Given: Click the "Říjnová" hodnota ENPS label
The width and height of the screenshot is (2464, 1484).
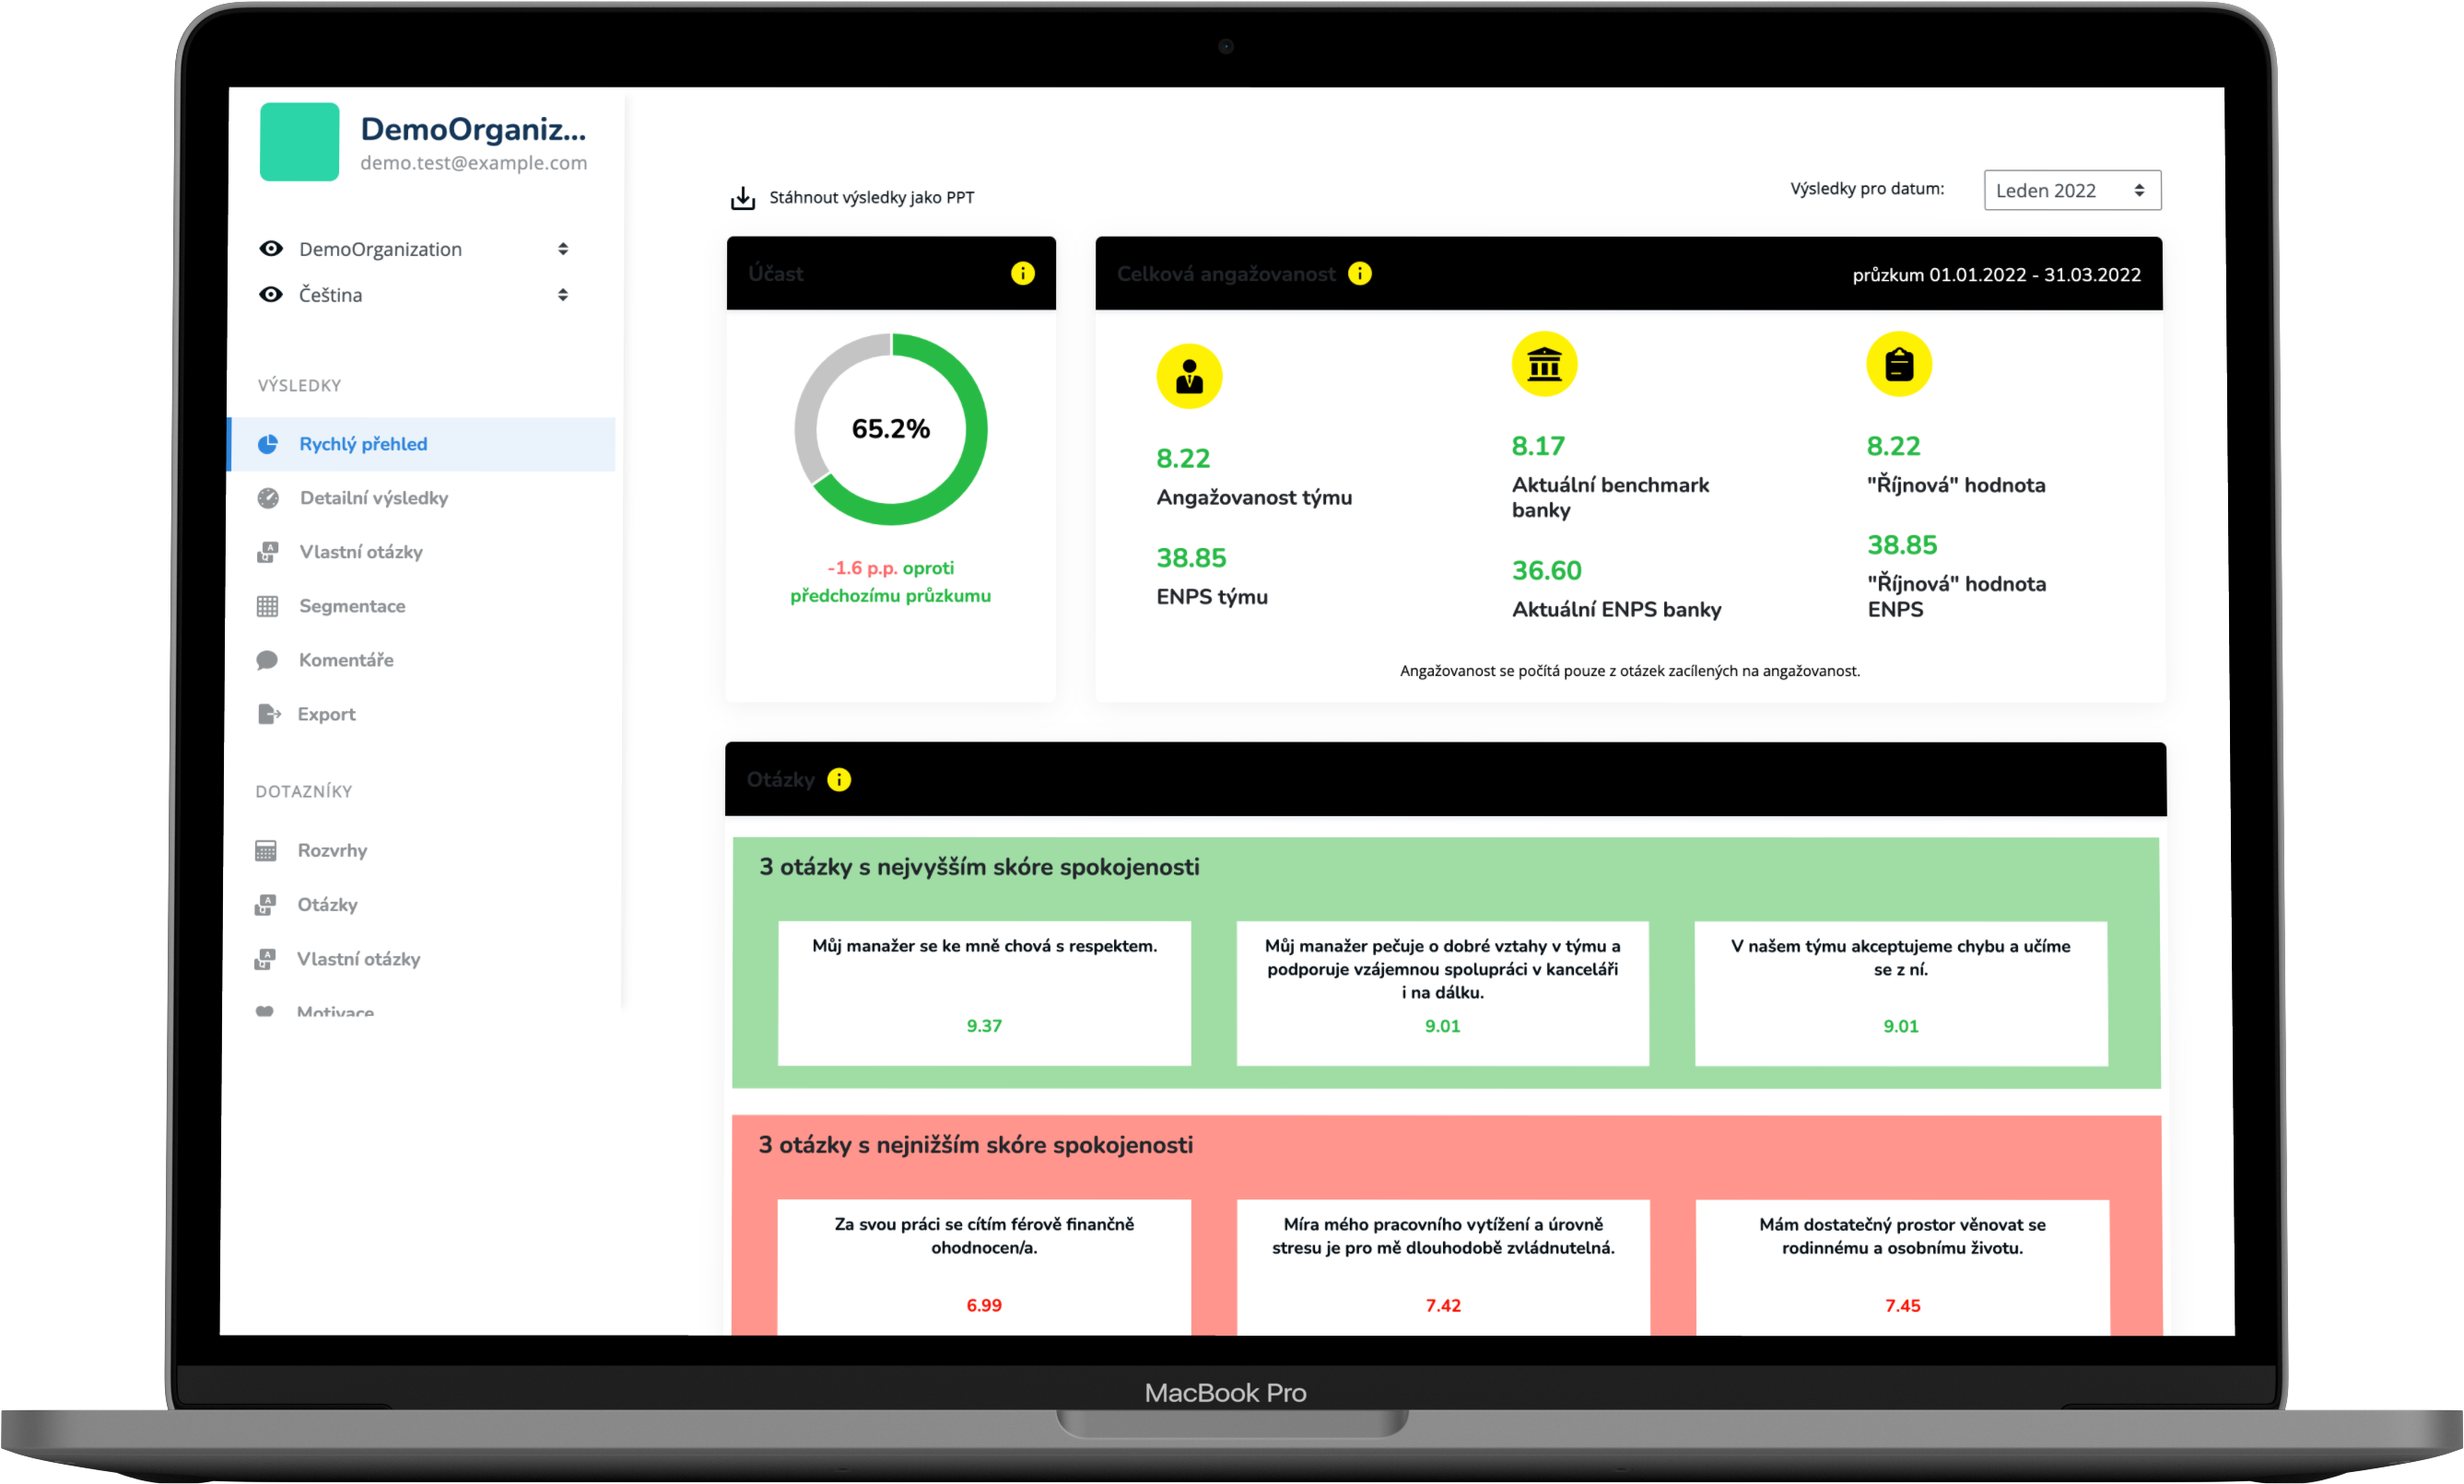Looking at the screenshot, I should (x=1957, y=597).
